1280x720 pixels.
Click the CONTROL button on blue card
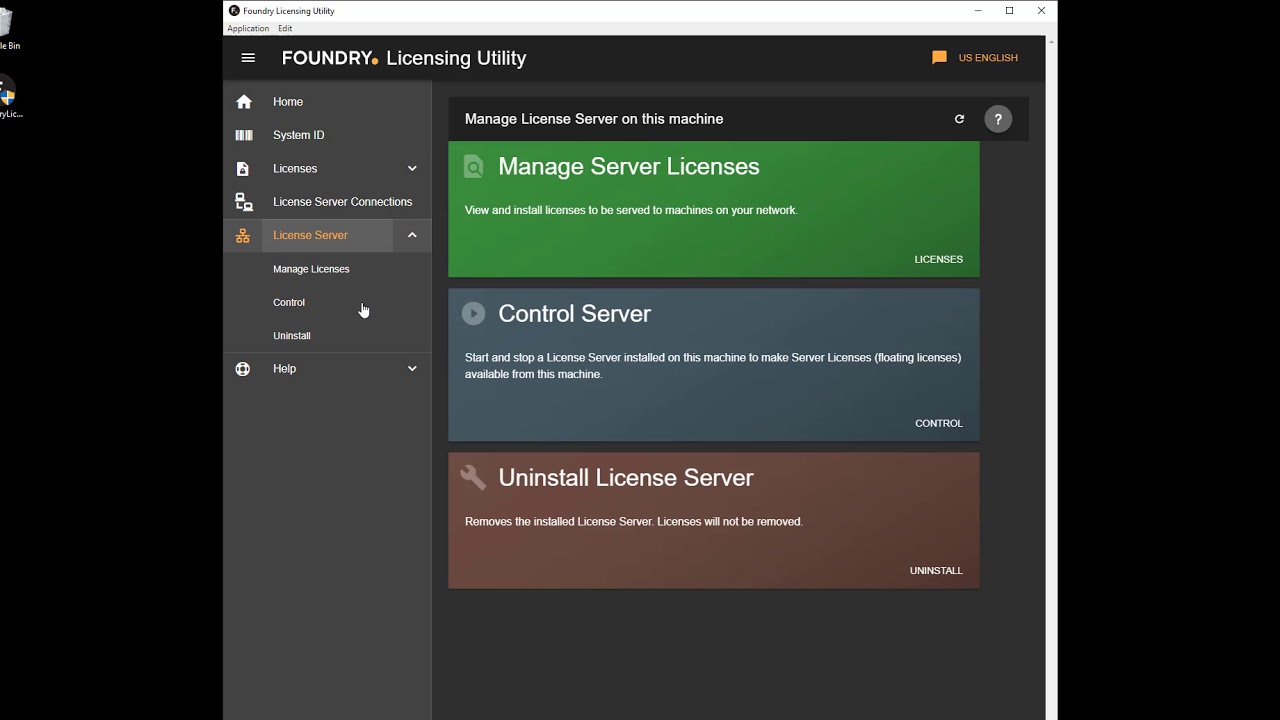pos(938,423)
